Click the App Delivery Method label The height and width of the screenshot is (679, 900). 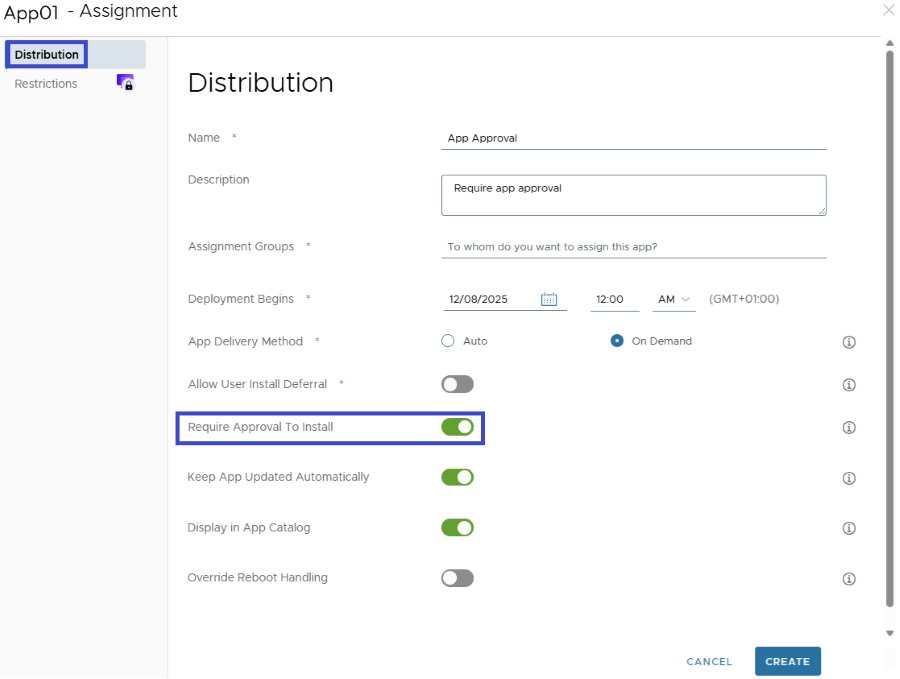pyautogui.click(x=246, y=342)
